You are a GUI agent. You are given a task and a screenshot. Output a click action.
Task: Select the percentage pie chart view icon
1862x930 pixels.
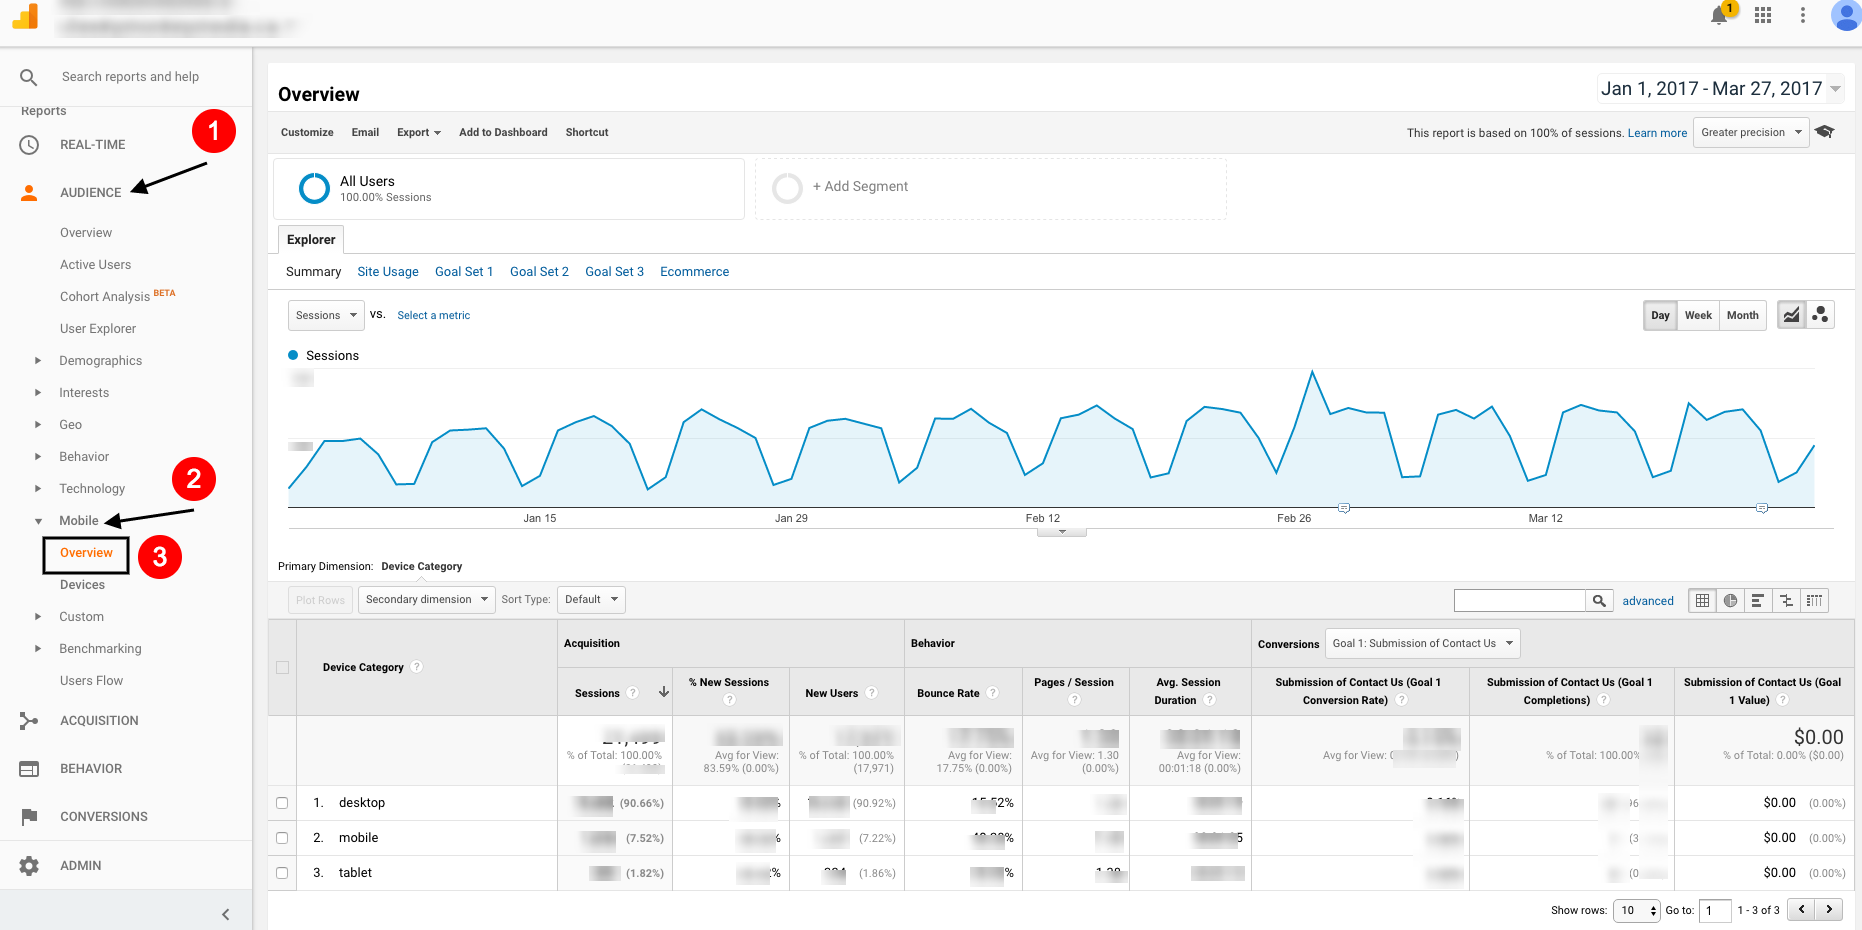(1730, 600)
